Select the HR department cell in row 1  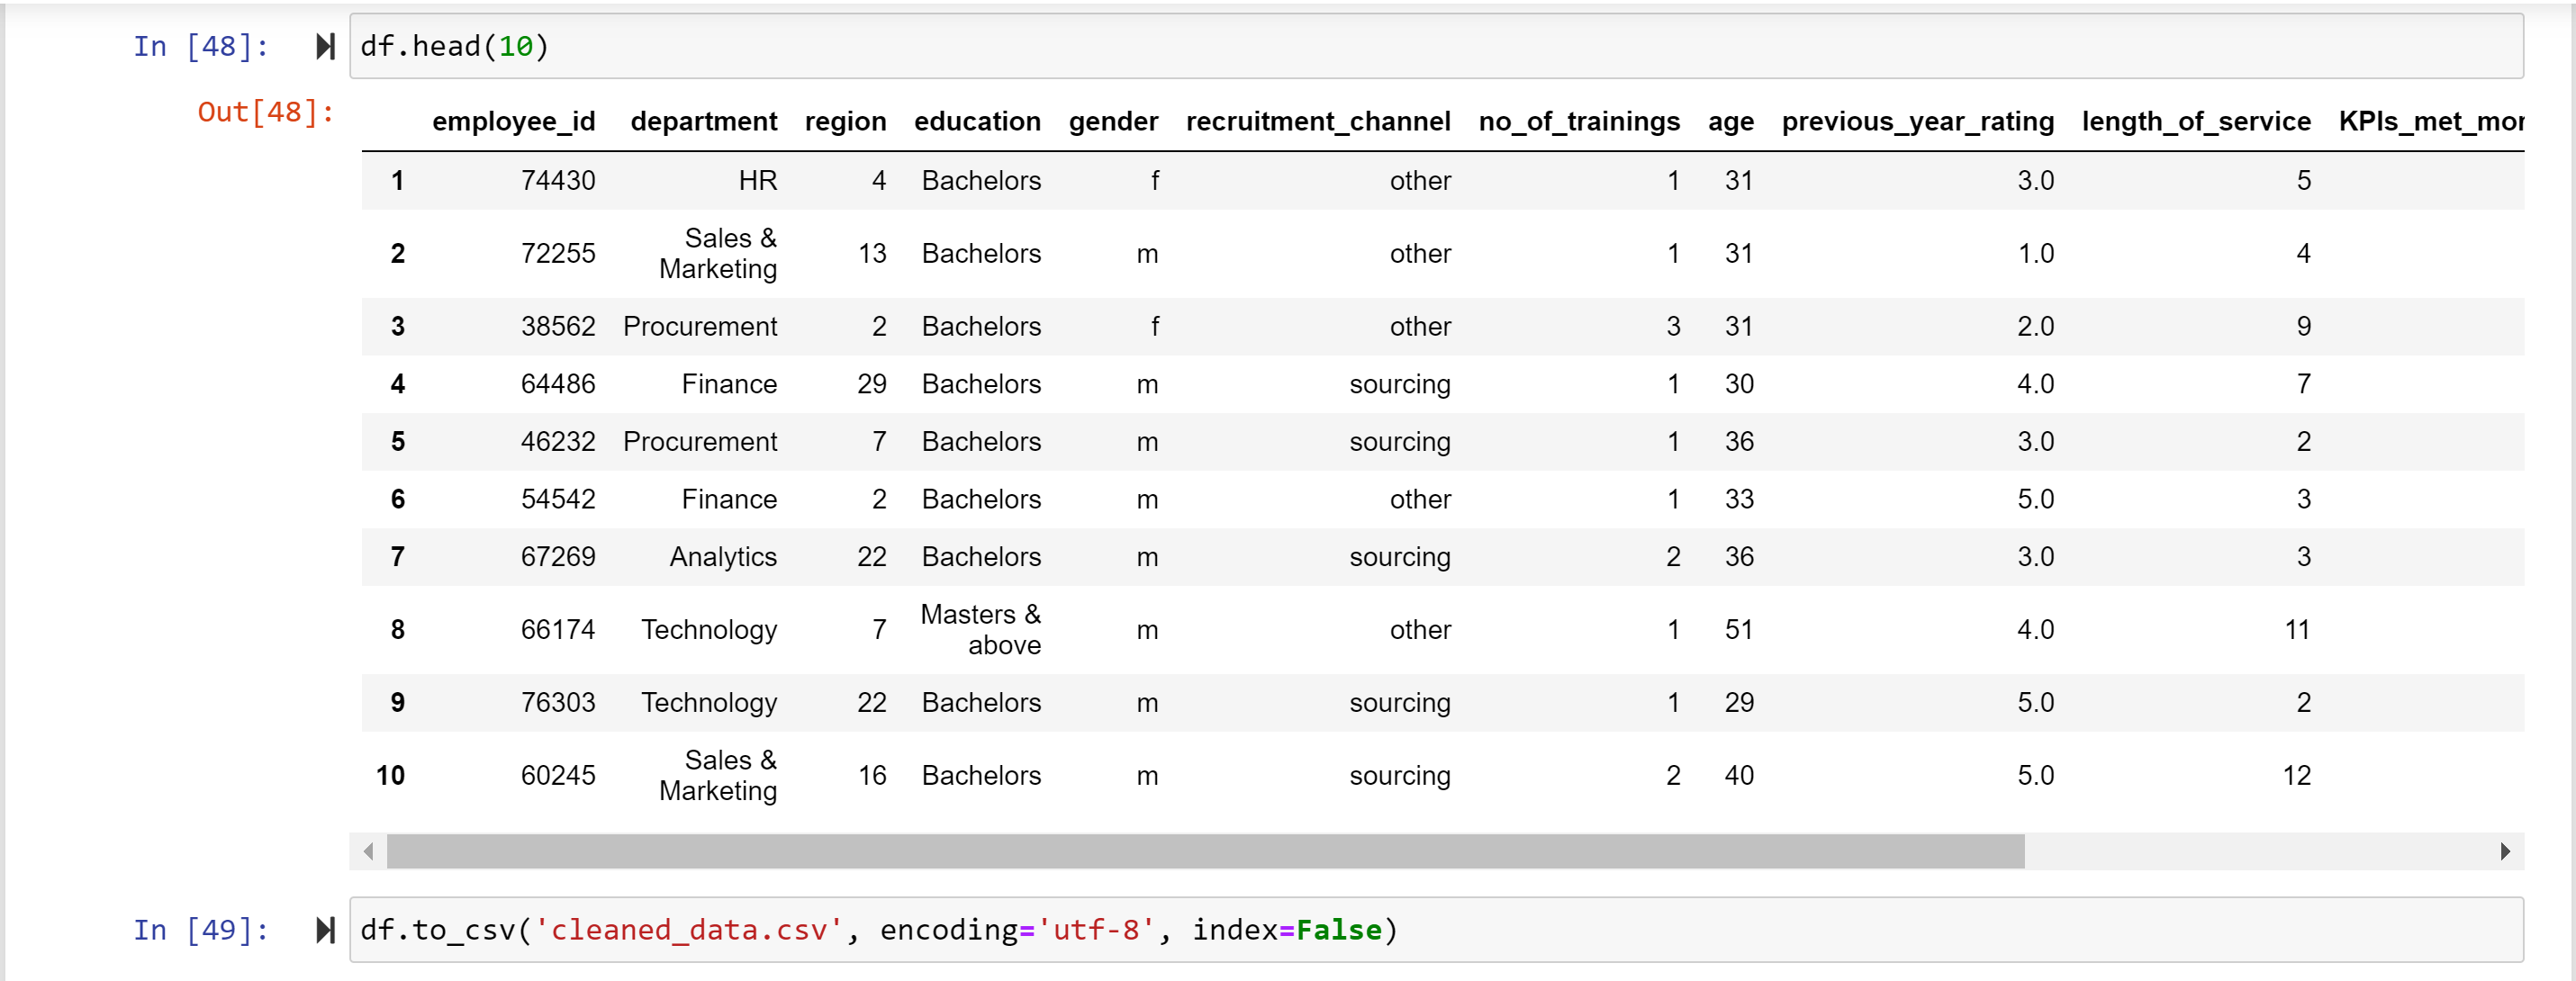[x=758, y=180]
